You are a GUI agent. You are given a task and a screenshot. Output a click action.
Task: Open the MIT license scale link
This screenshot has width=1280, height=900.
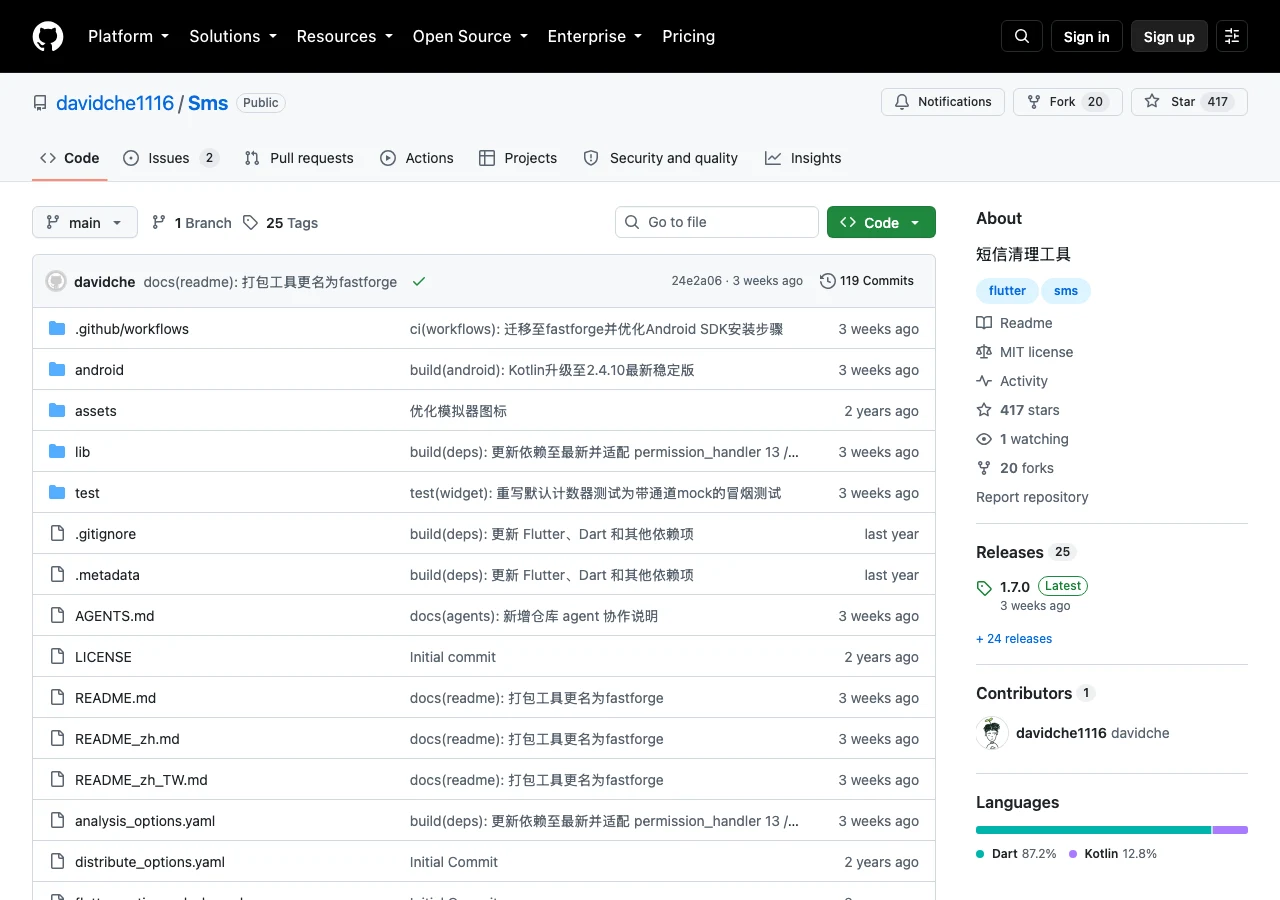pos(1024,352)
